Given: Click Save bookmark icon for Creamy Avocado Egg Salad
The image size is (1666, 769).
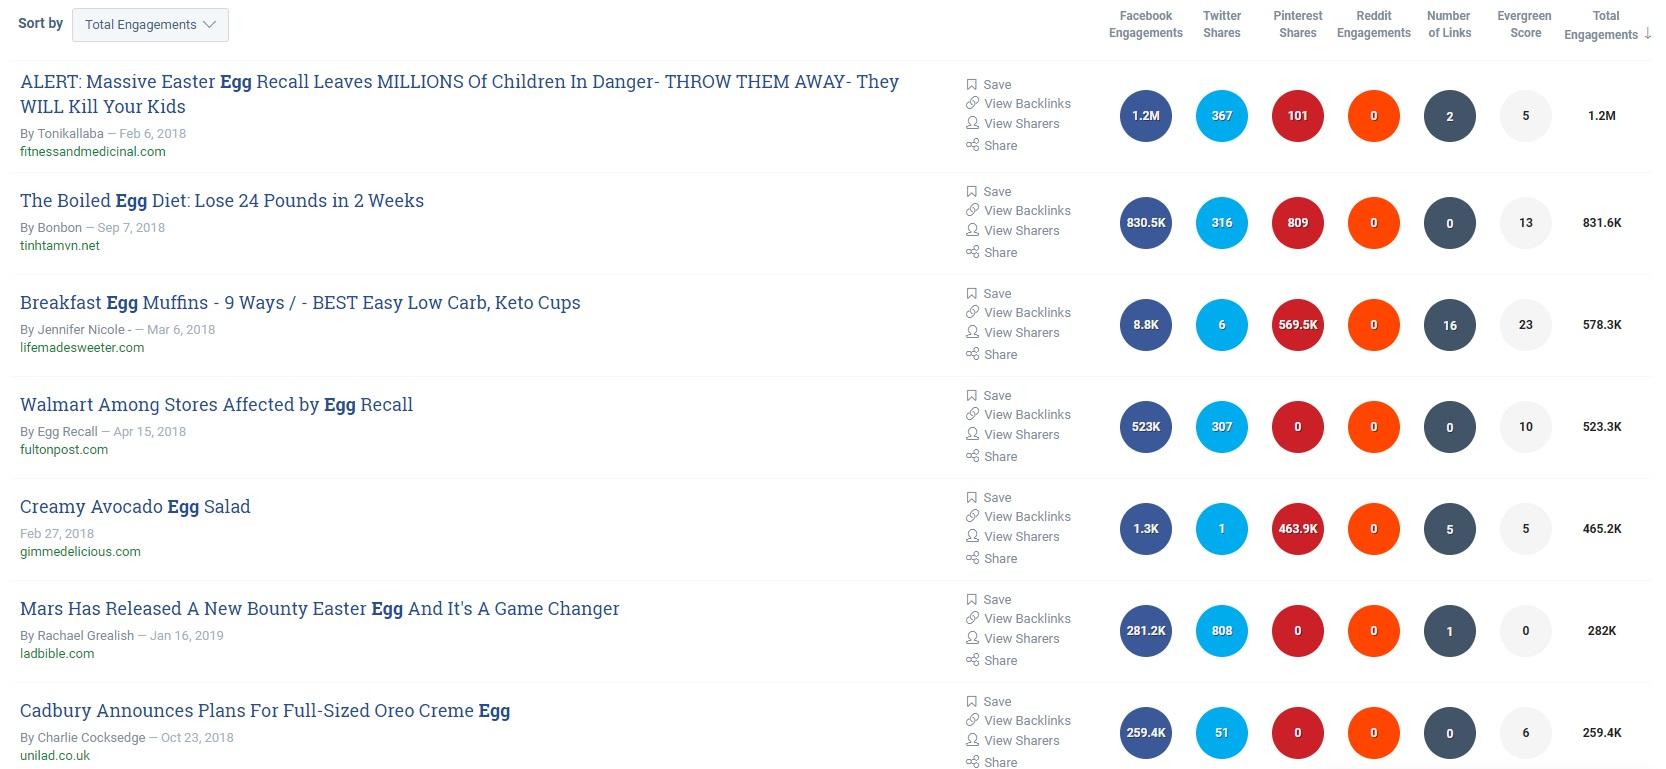Looking at the screenshot, I should pos(971,497).
